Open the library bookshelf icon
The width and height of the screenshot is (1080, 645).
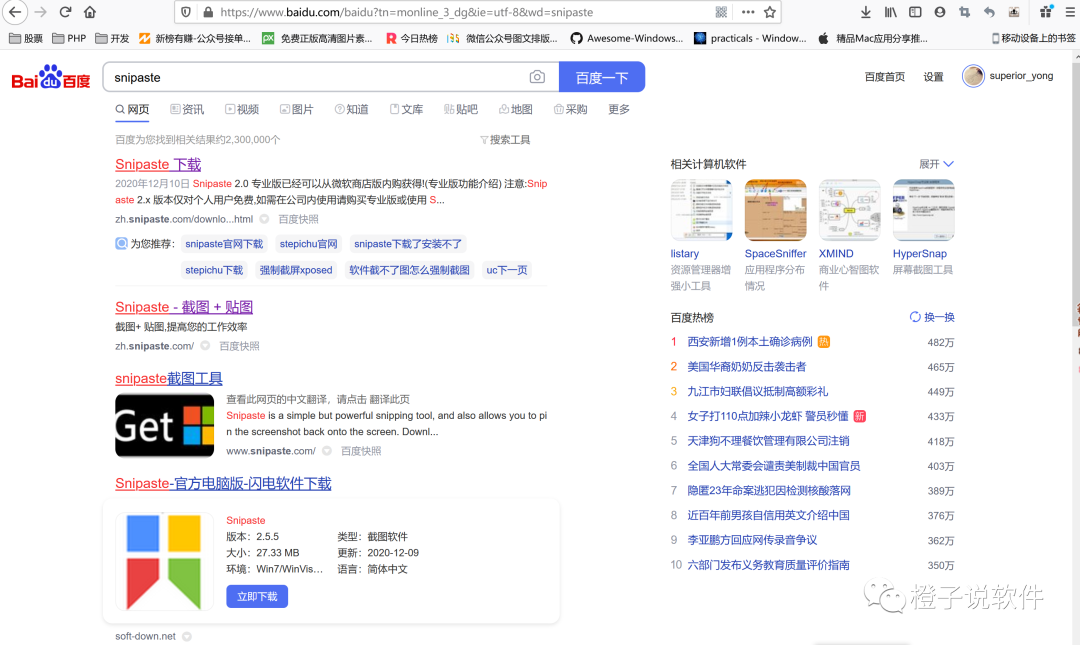[891, 12]
